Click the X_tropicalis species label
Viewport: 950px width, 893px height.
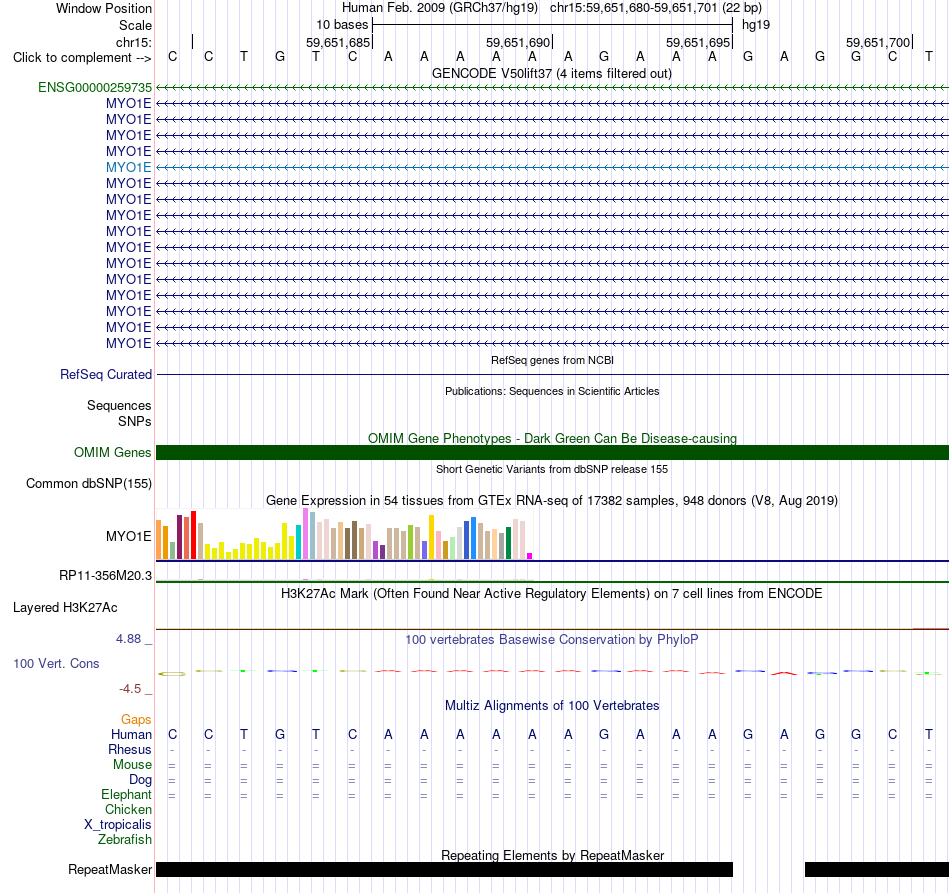[x=118, y=825]
